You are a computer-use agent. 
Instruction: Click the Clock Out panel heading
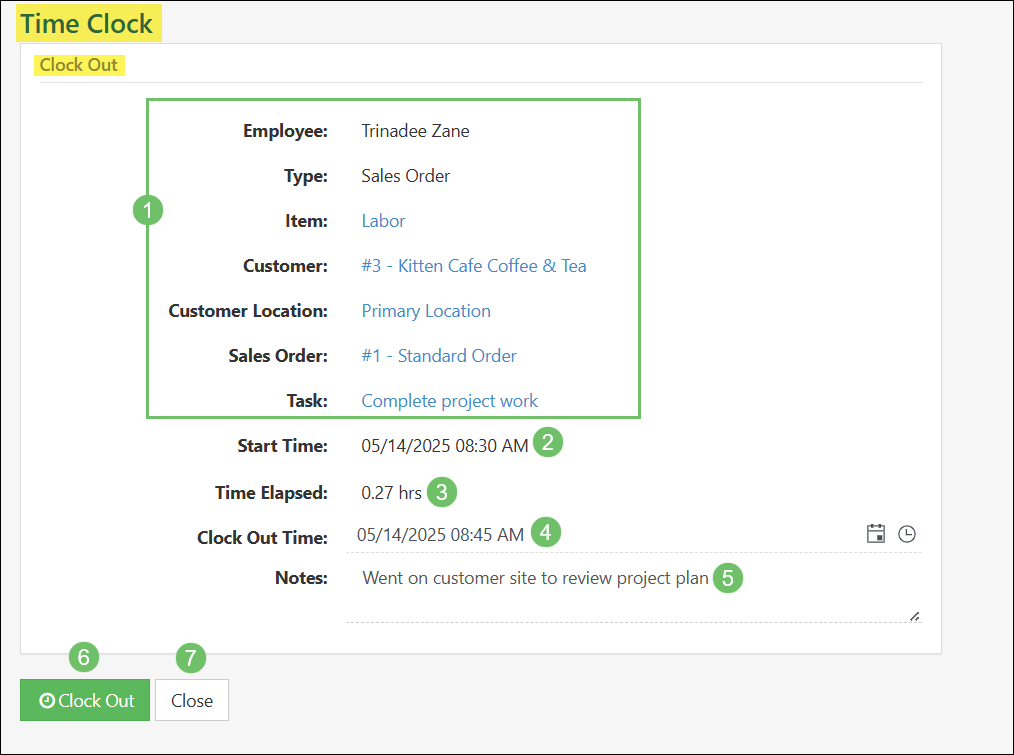78,65
